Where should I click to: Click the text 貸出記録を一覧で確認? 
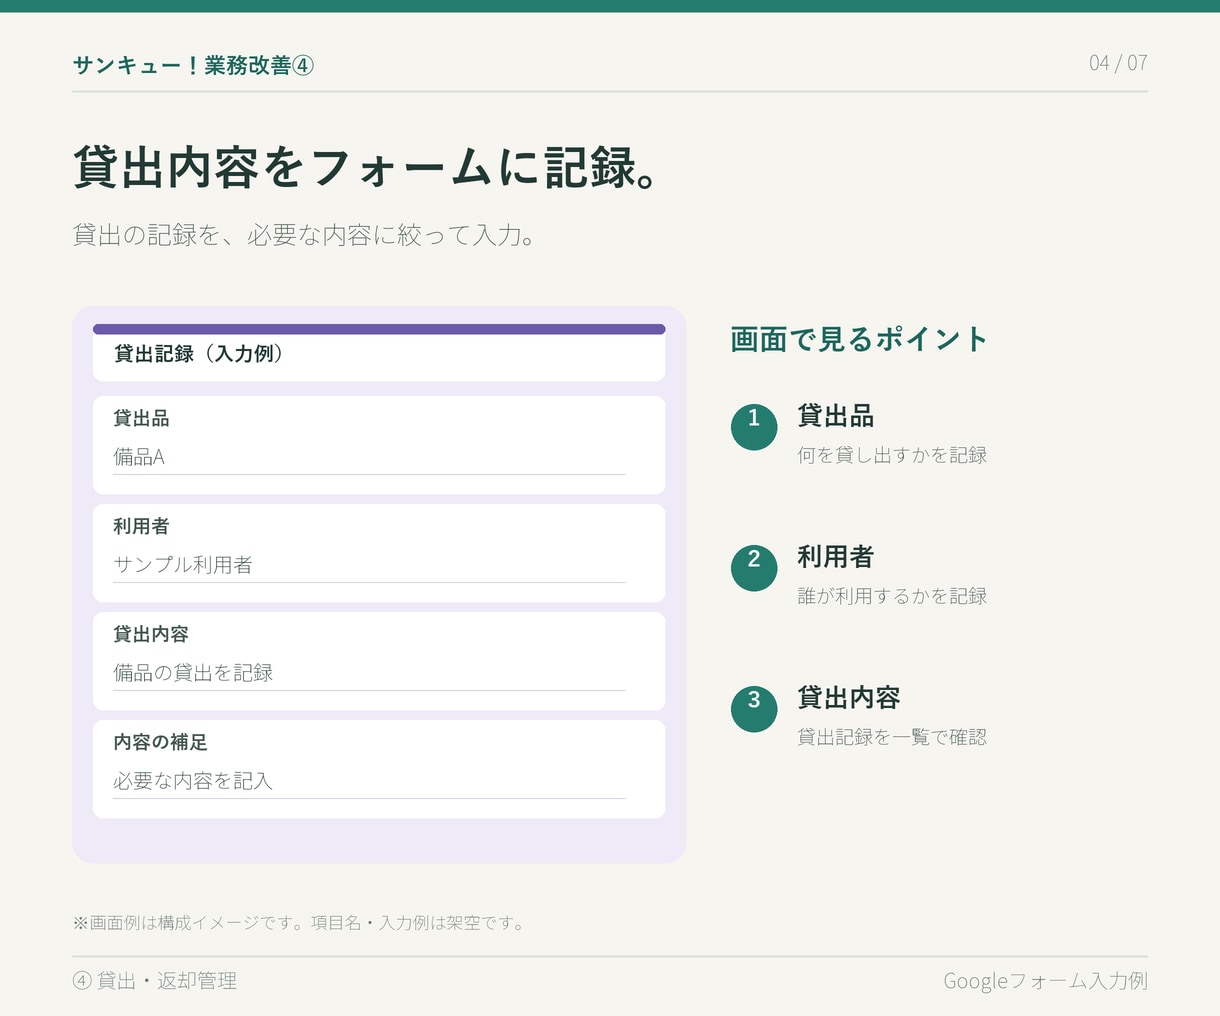pos(892,737)
